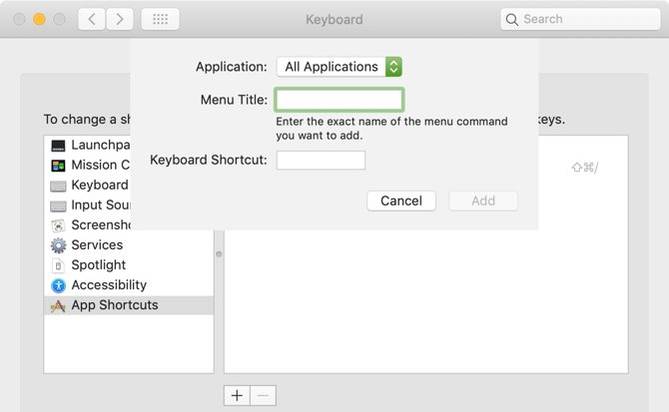
Task: Click the Launchpad icon in sidebar
Action: point(58,145)
